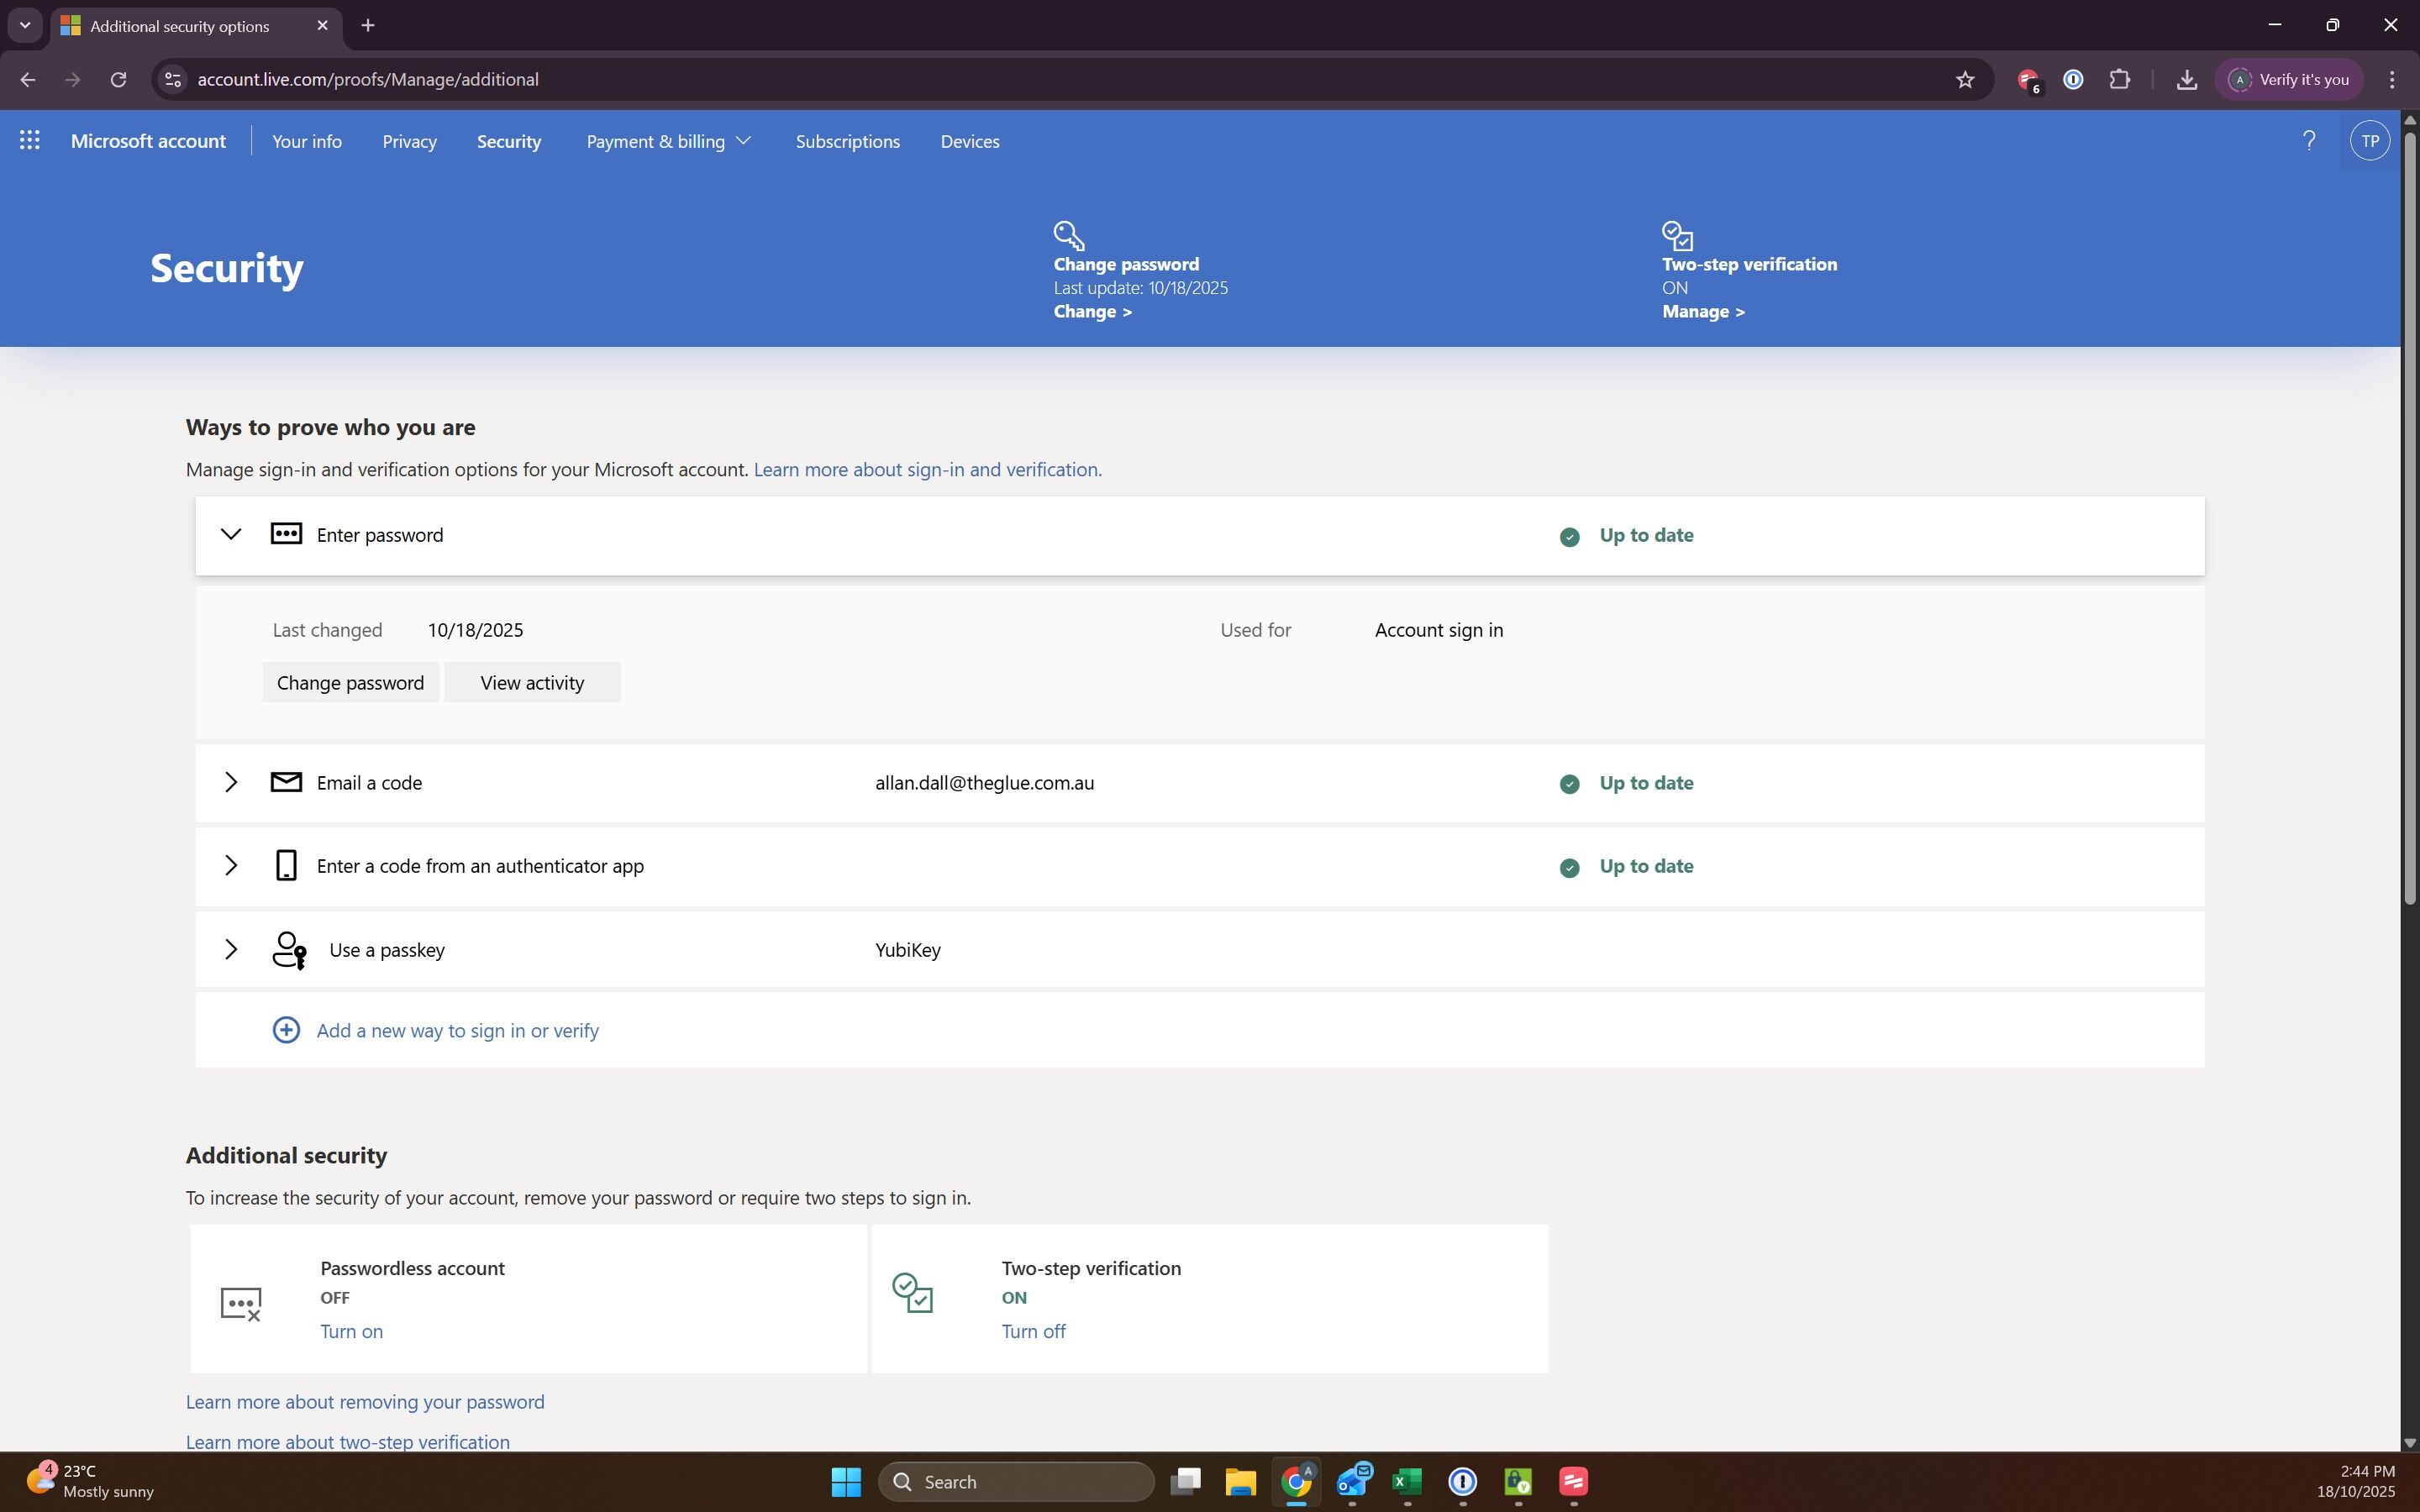The image size is (2420, 1512).
Task: Click the View activity button
Action: (532, 682)
